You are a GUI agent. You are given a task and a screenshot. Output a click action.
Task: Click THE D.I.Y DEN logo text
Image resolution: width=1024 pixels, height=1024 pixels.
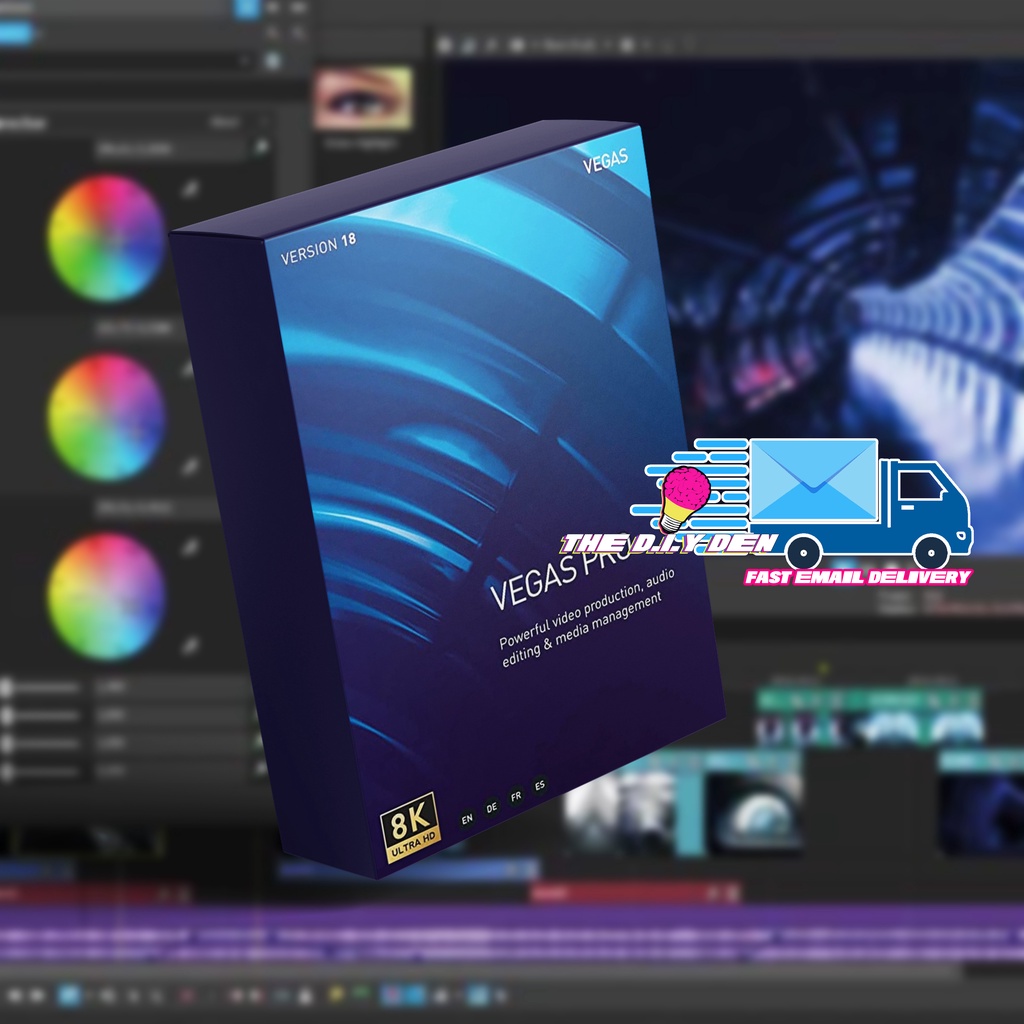[668, 544]
